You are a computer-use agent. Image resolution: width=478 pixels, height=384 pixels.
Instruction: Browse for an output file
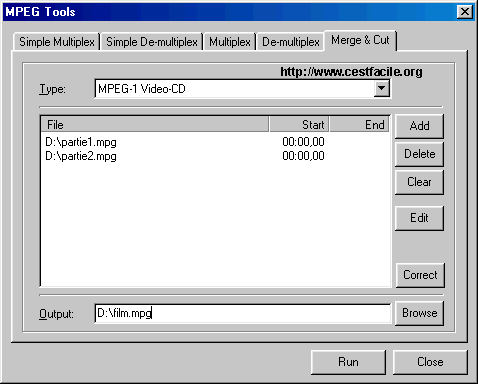coord(419,313)
